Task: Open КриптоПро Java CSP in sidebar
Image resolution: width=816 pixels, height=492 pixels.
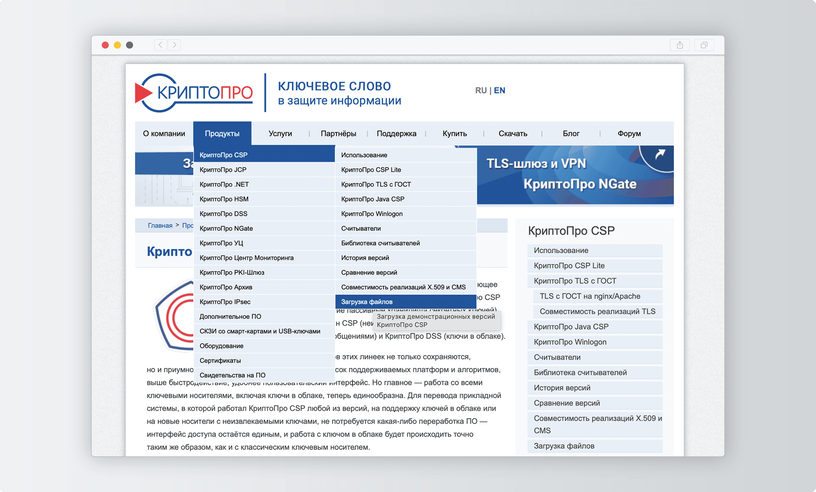Action: (595, 326)
